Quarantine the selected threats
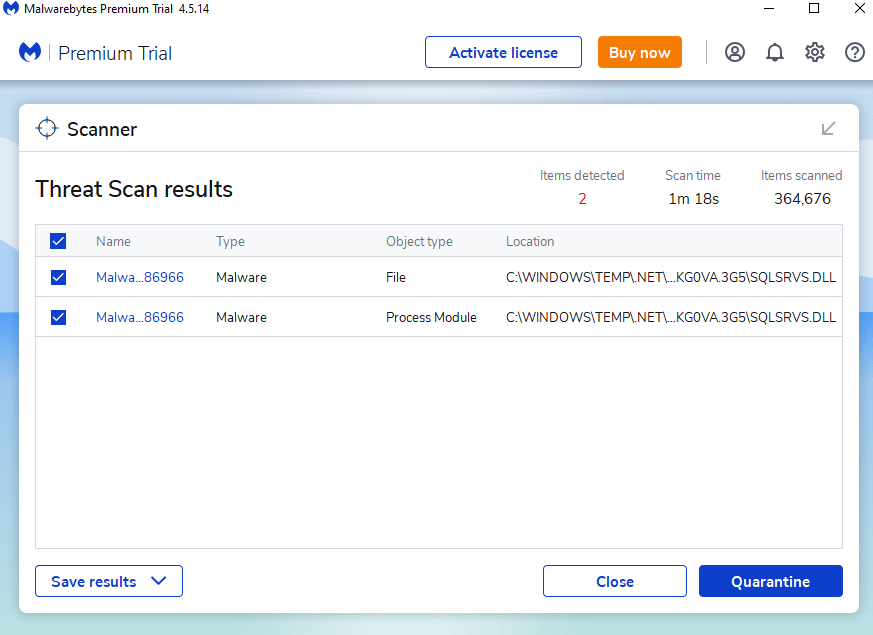The image size is (873, 635). click(771, 581)
